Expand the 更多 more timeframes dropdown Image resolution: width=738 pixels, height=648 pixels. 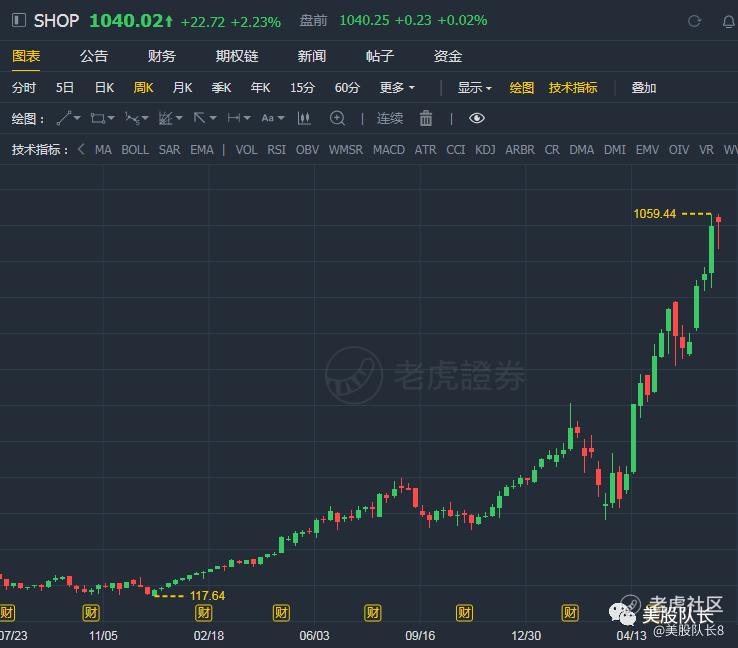point(397,88)
